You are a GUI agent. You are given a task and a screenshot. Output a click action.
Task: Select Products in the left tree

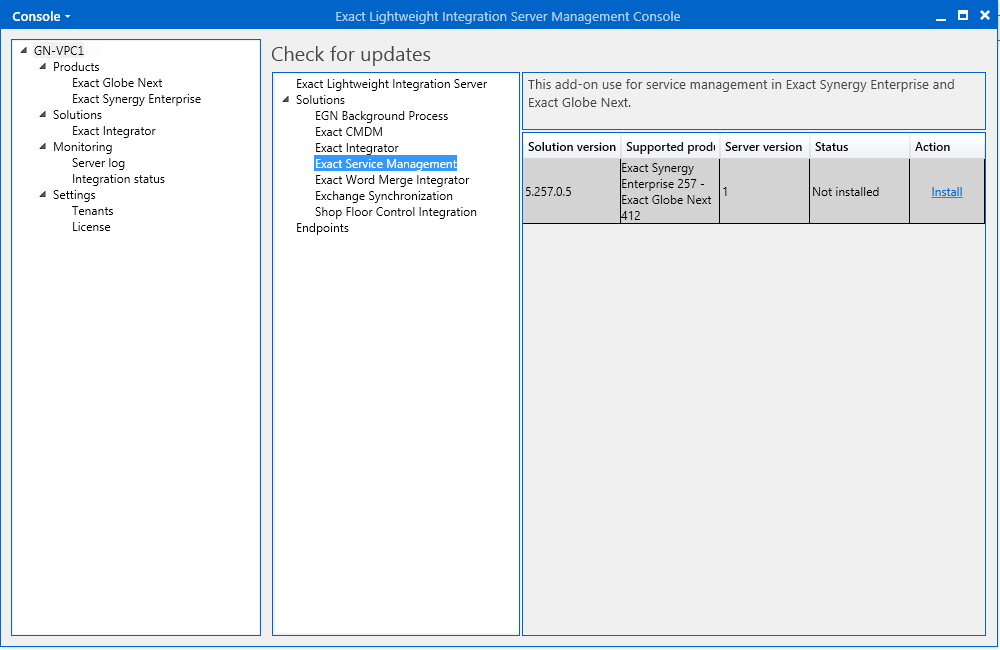pos(76,67)
